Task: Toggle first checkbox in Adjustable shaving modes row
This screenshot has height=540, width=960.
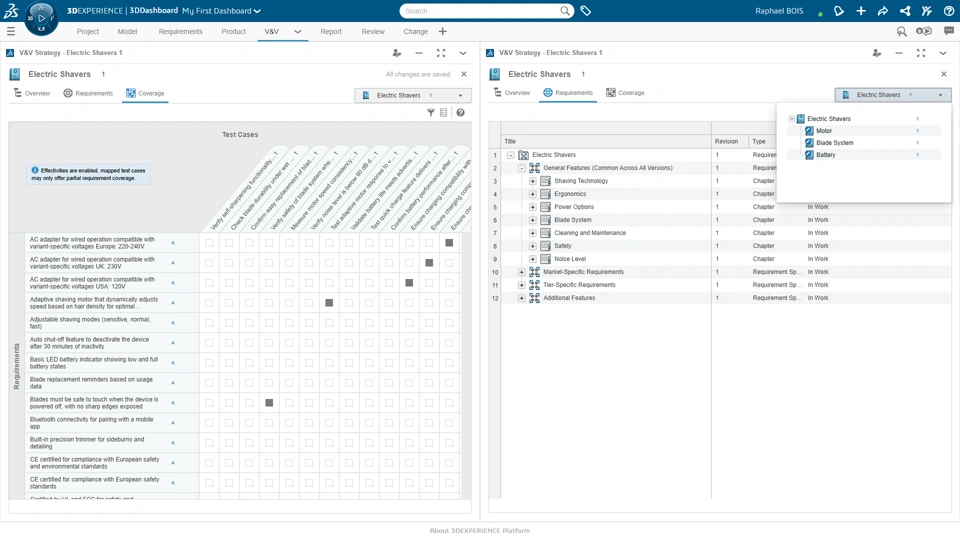Action: (x=209, y=323)
